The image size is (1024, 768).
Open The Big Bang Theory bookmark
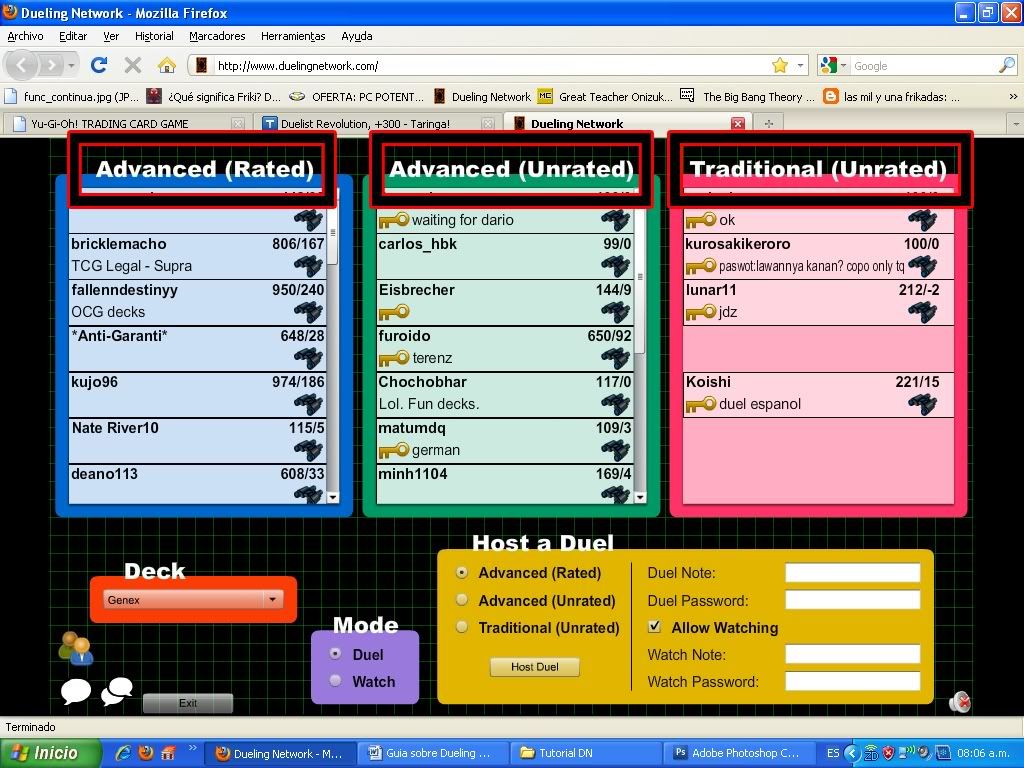(x=748, y=97)
